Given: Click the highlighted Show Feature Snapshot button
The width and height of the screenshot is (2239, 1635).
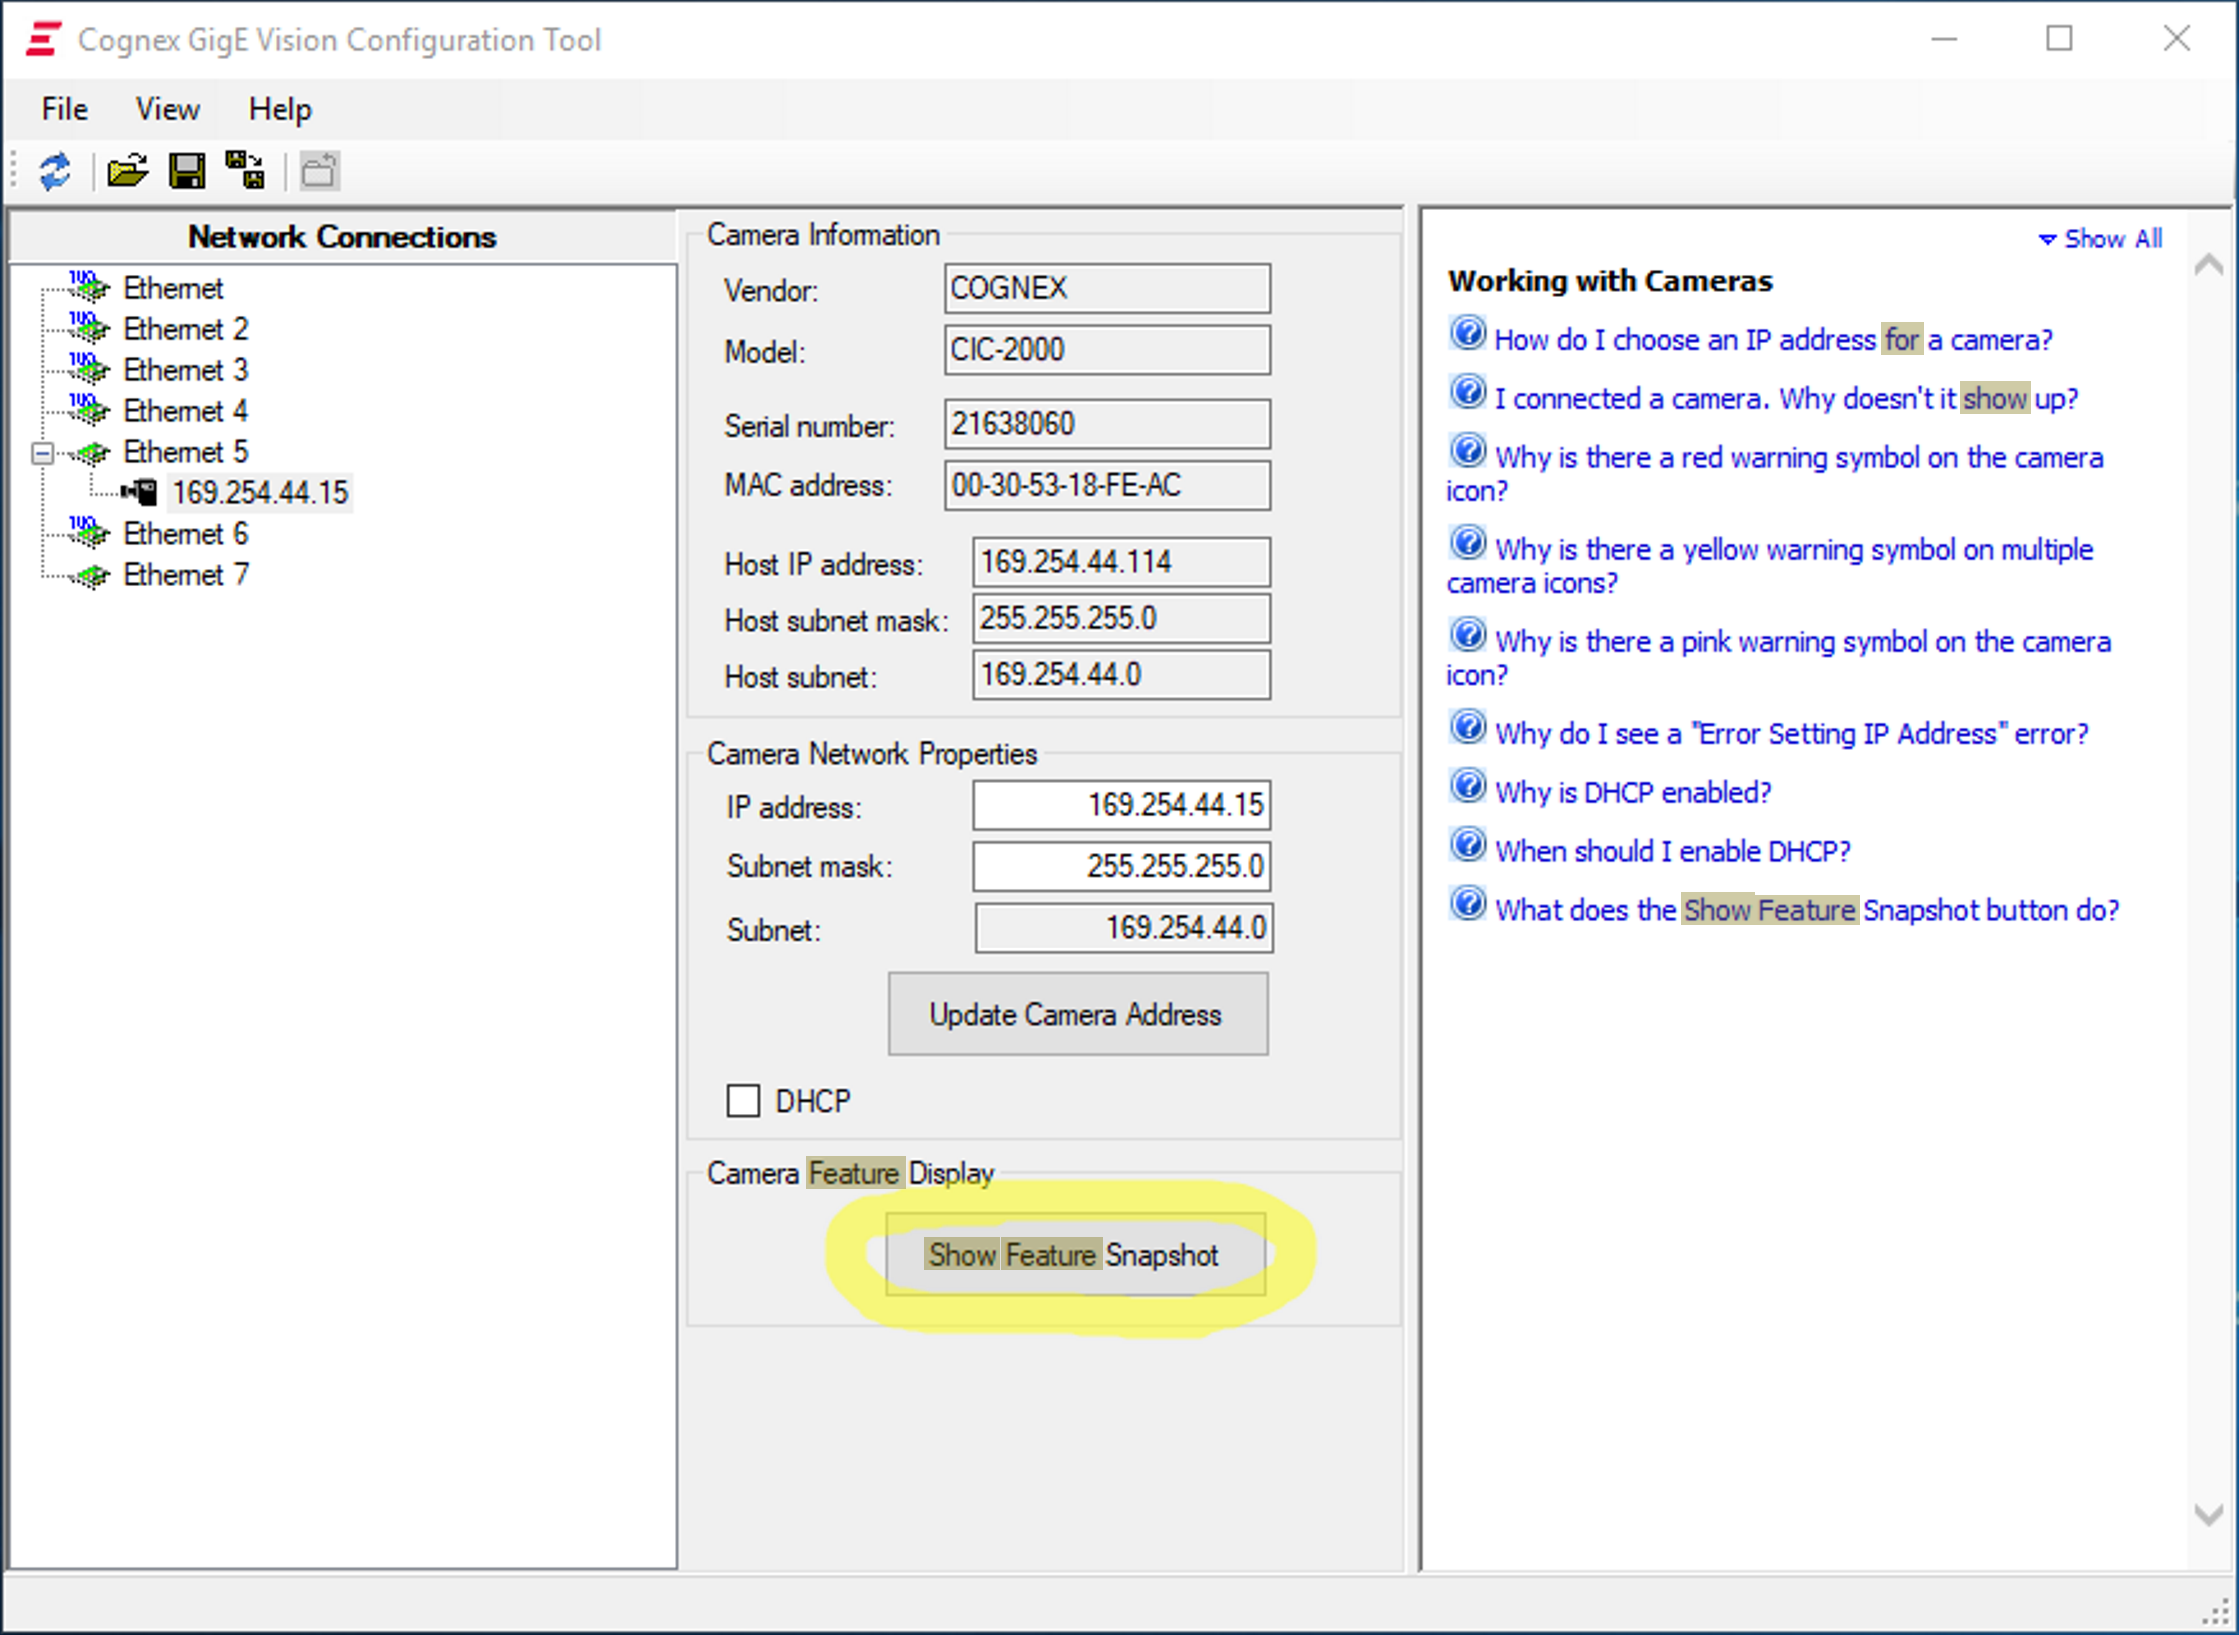Looking at the screenshot, I should [1073, 1255].
